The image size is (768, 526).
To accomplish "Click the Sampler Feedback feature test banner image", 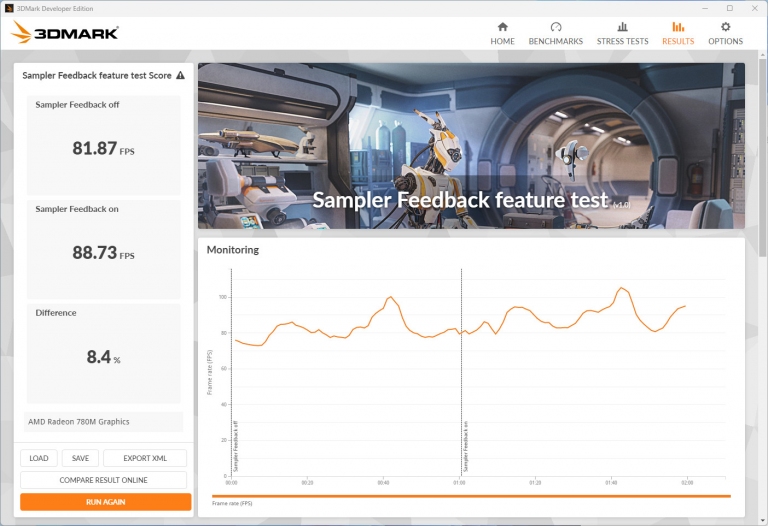I will click(x=471, y=145).
